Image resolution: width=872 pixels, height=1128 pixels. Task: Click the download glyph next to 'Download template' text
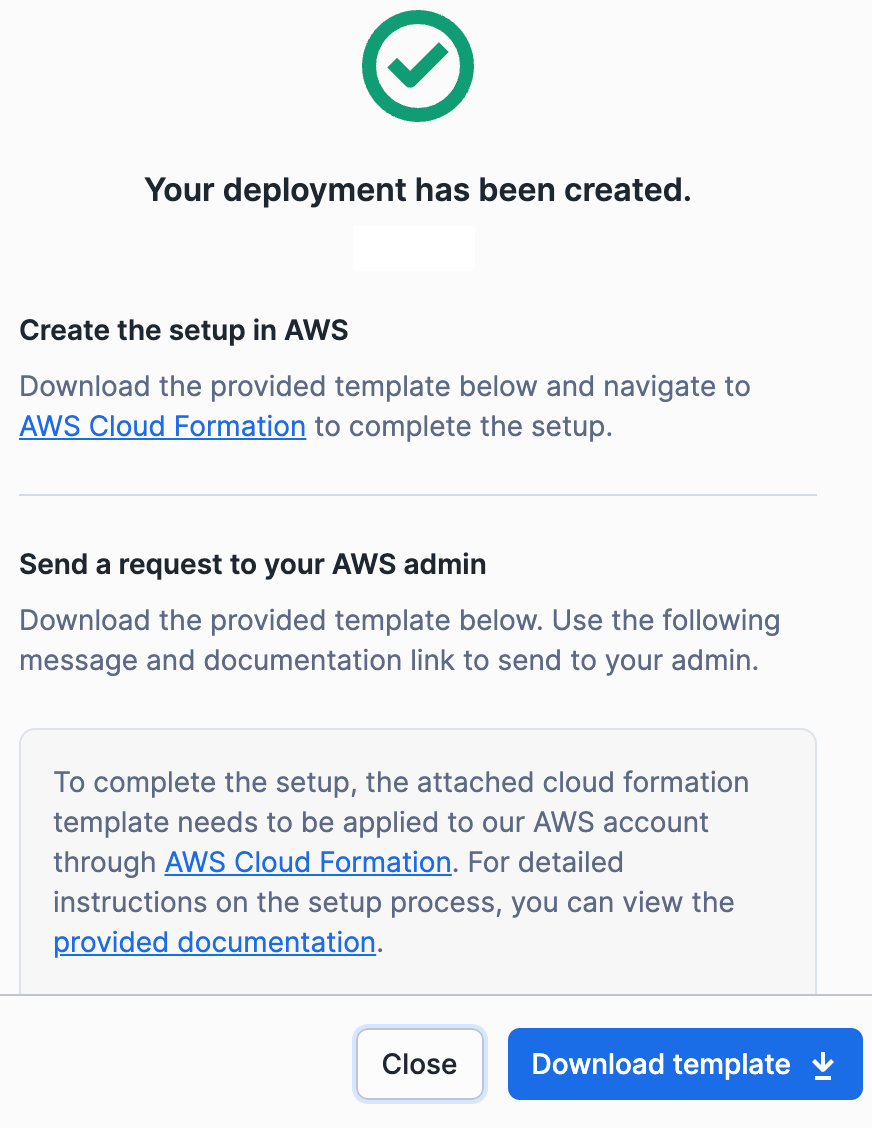pyautogui.click(x=823, y=1064)
